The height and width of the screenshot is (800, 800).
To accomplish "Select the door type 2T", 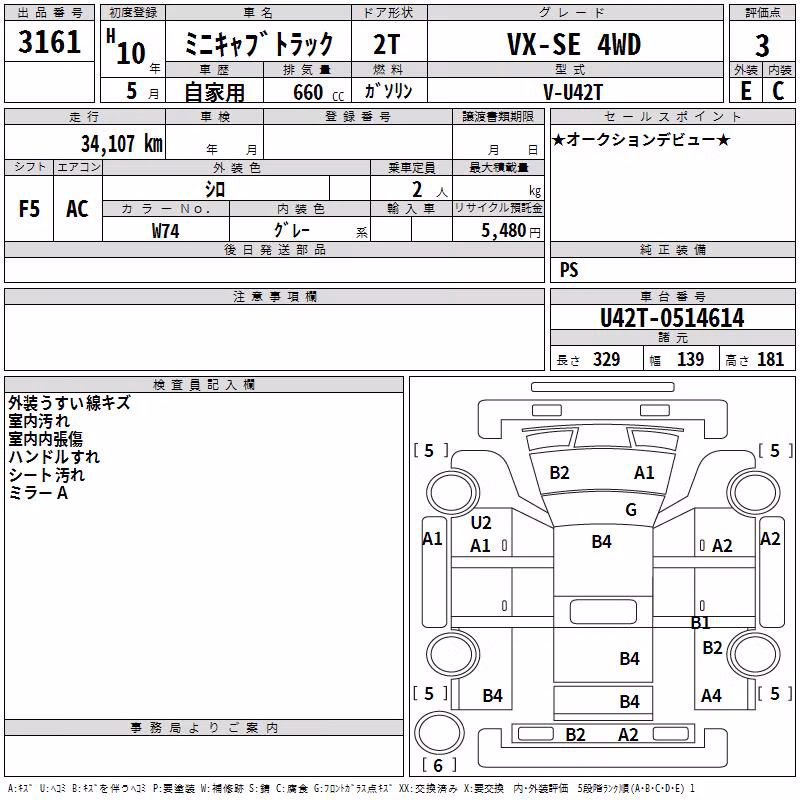I will click(386, 45).
